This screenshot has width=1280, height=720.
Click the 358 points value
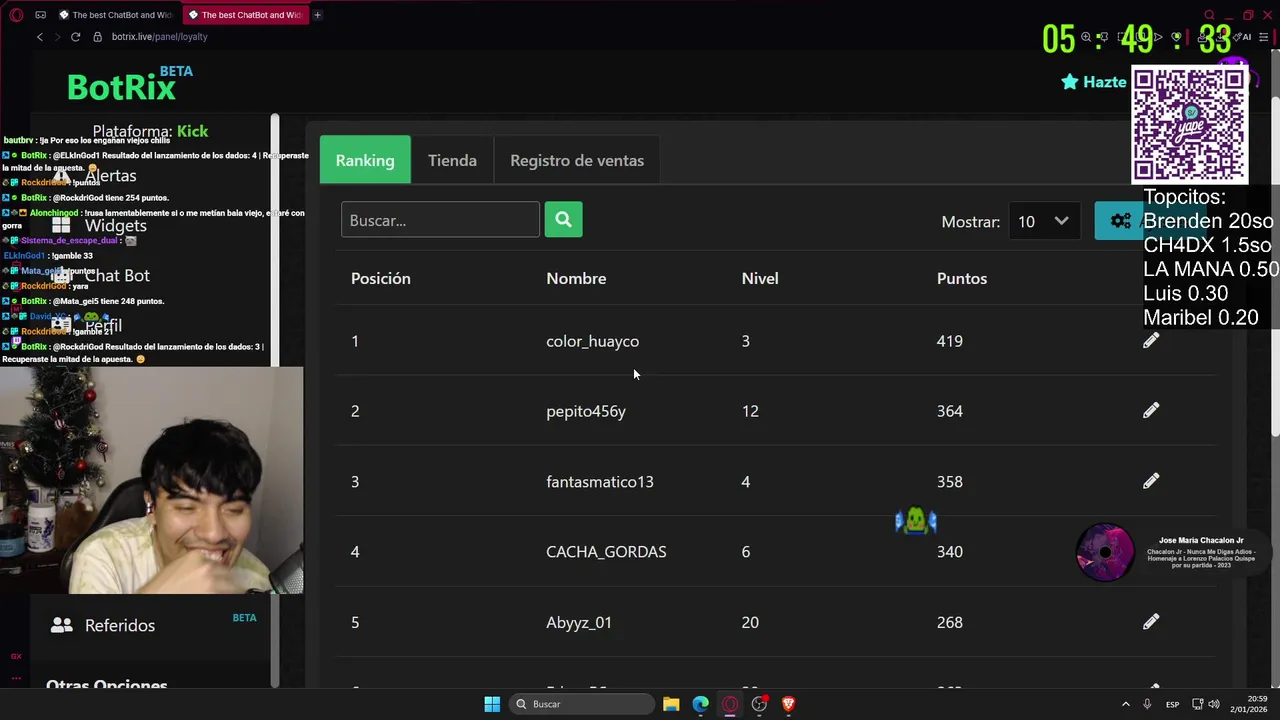tap(950, 481)
